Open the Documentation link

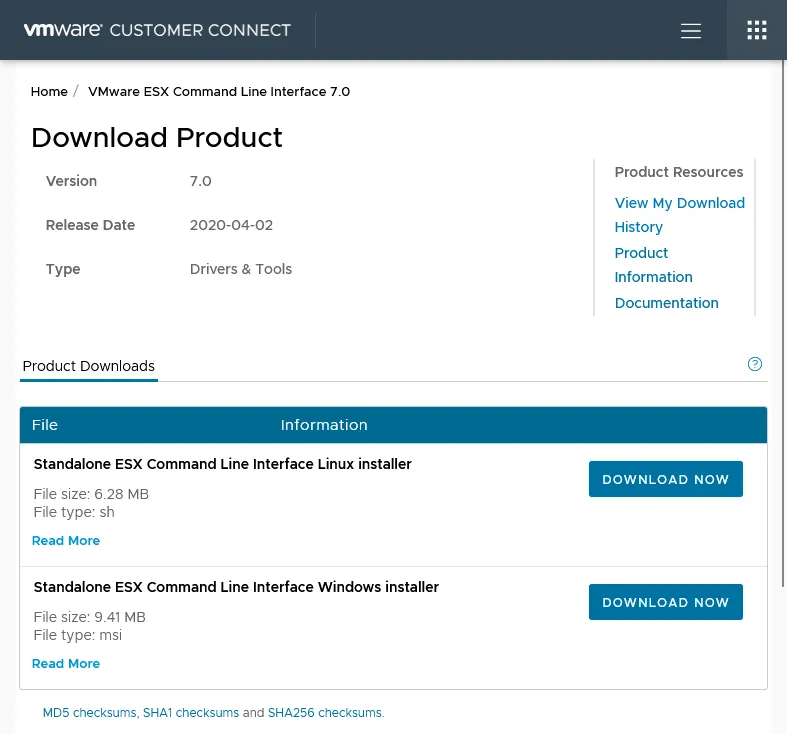667,303
